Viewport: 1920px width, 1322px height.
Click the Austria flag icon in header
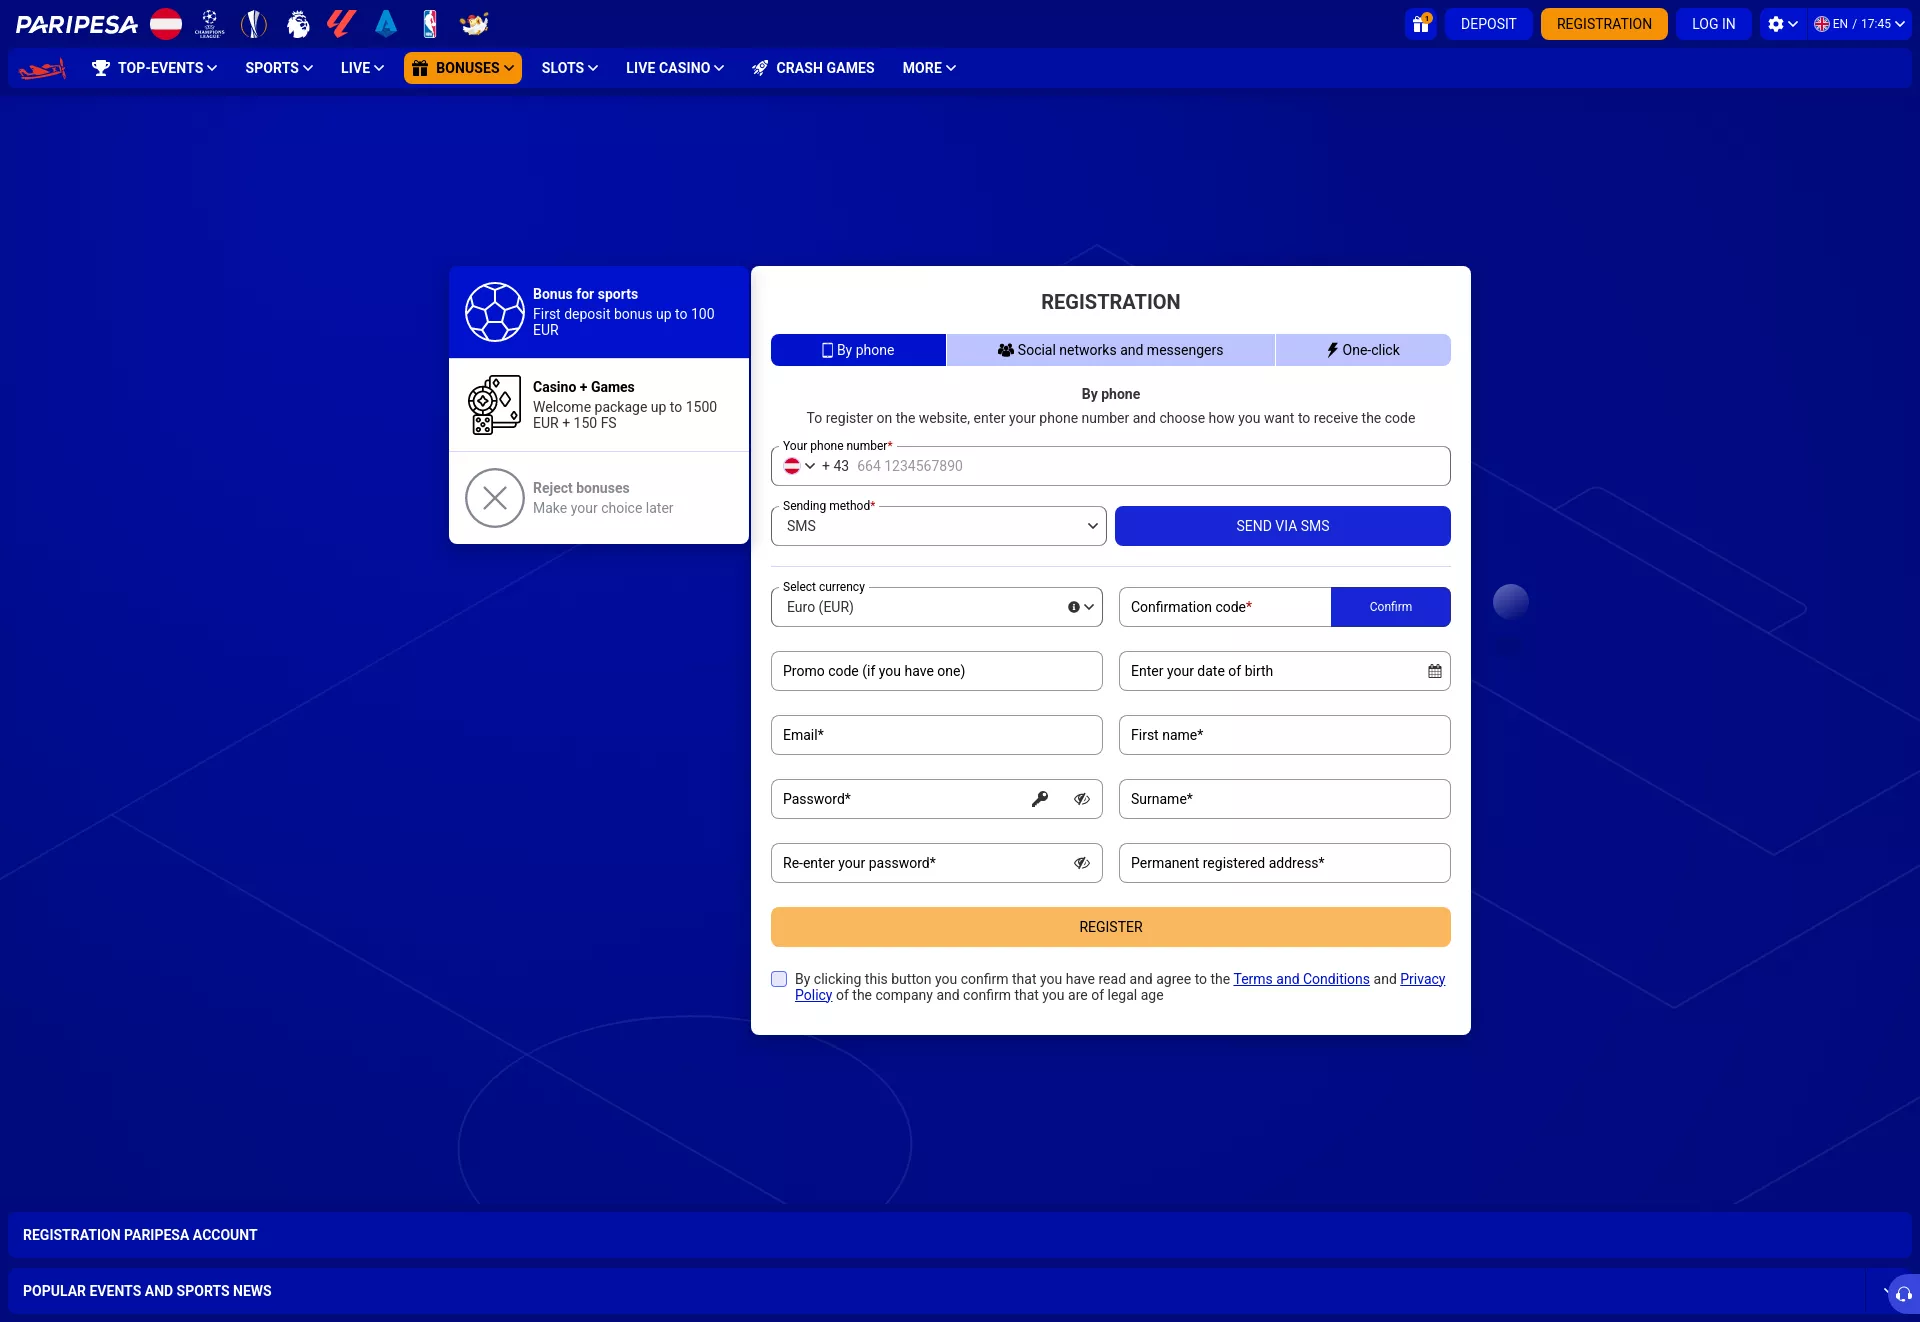click(x=166, y=24)
